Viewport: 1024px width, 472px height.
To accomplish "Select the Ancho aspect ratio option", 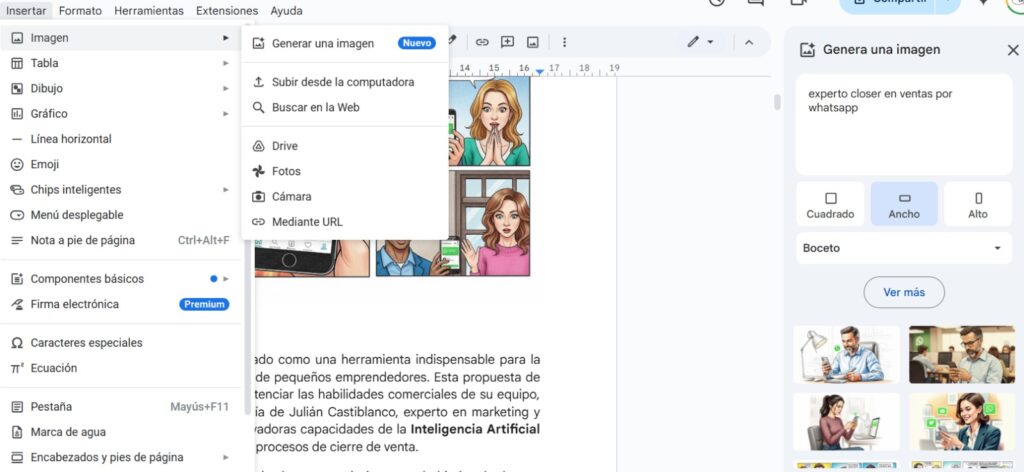I will point(904,205).
